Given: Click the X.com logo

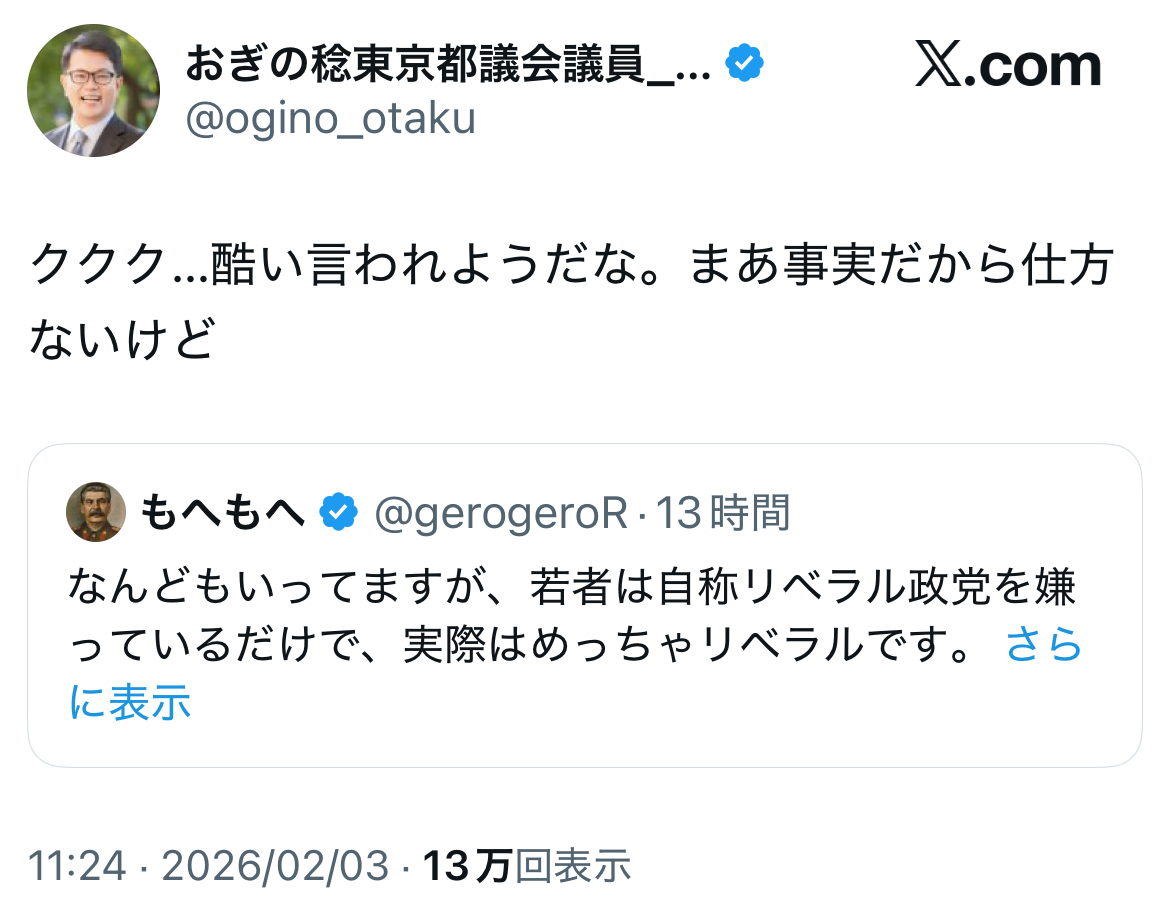Looking at the screenshot, I should tap(1008, 66).
